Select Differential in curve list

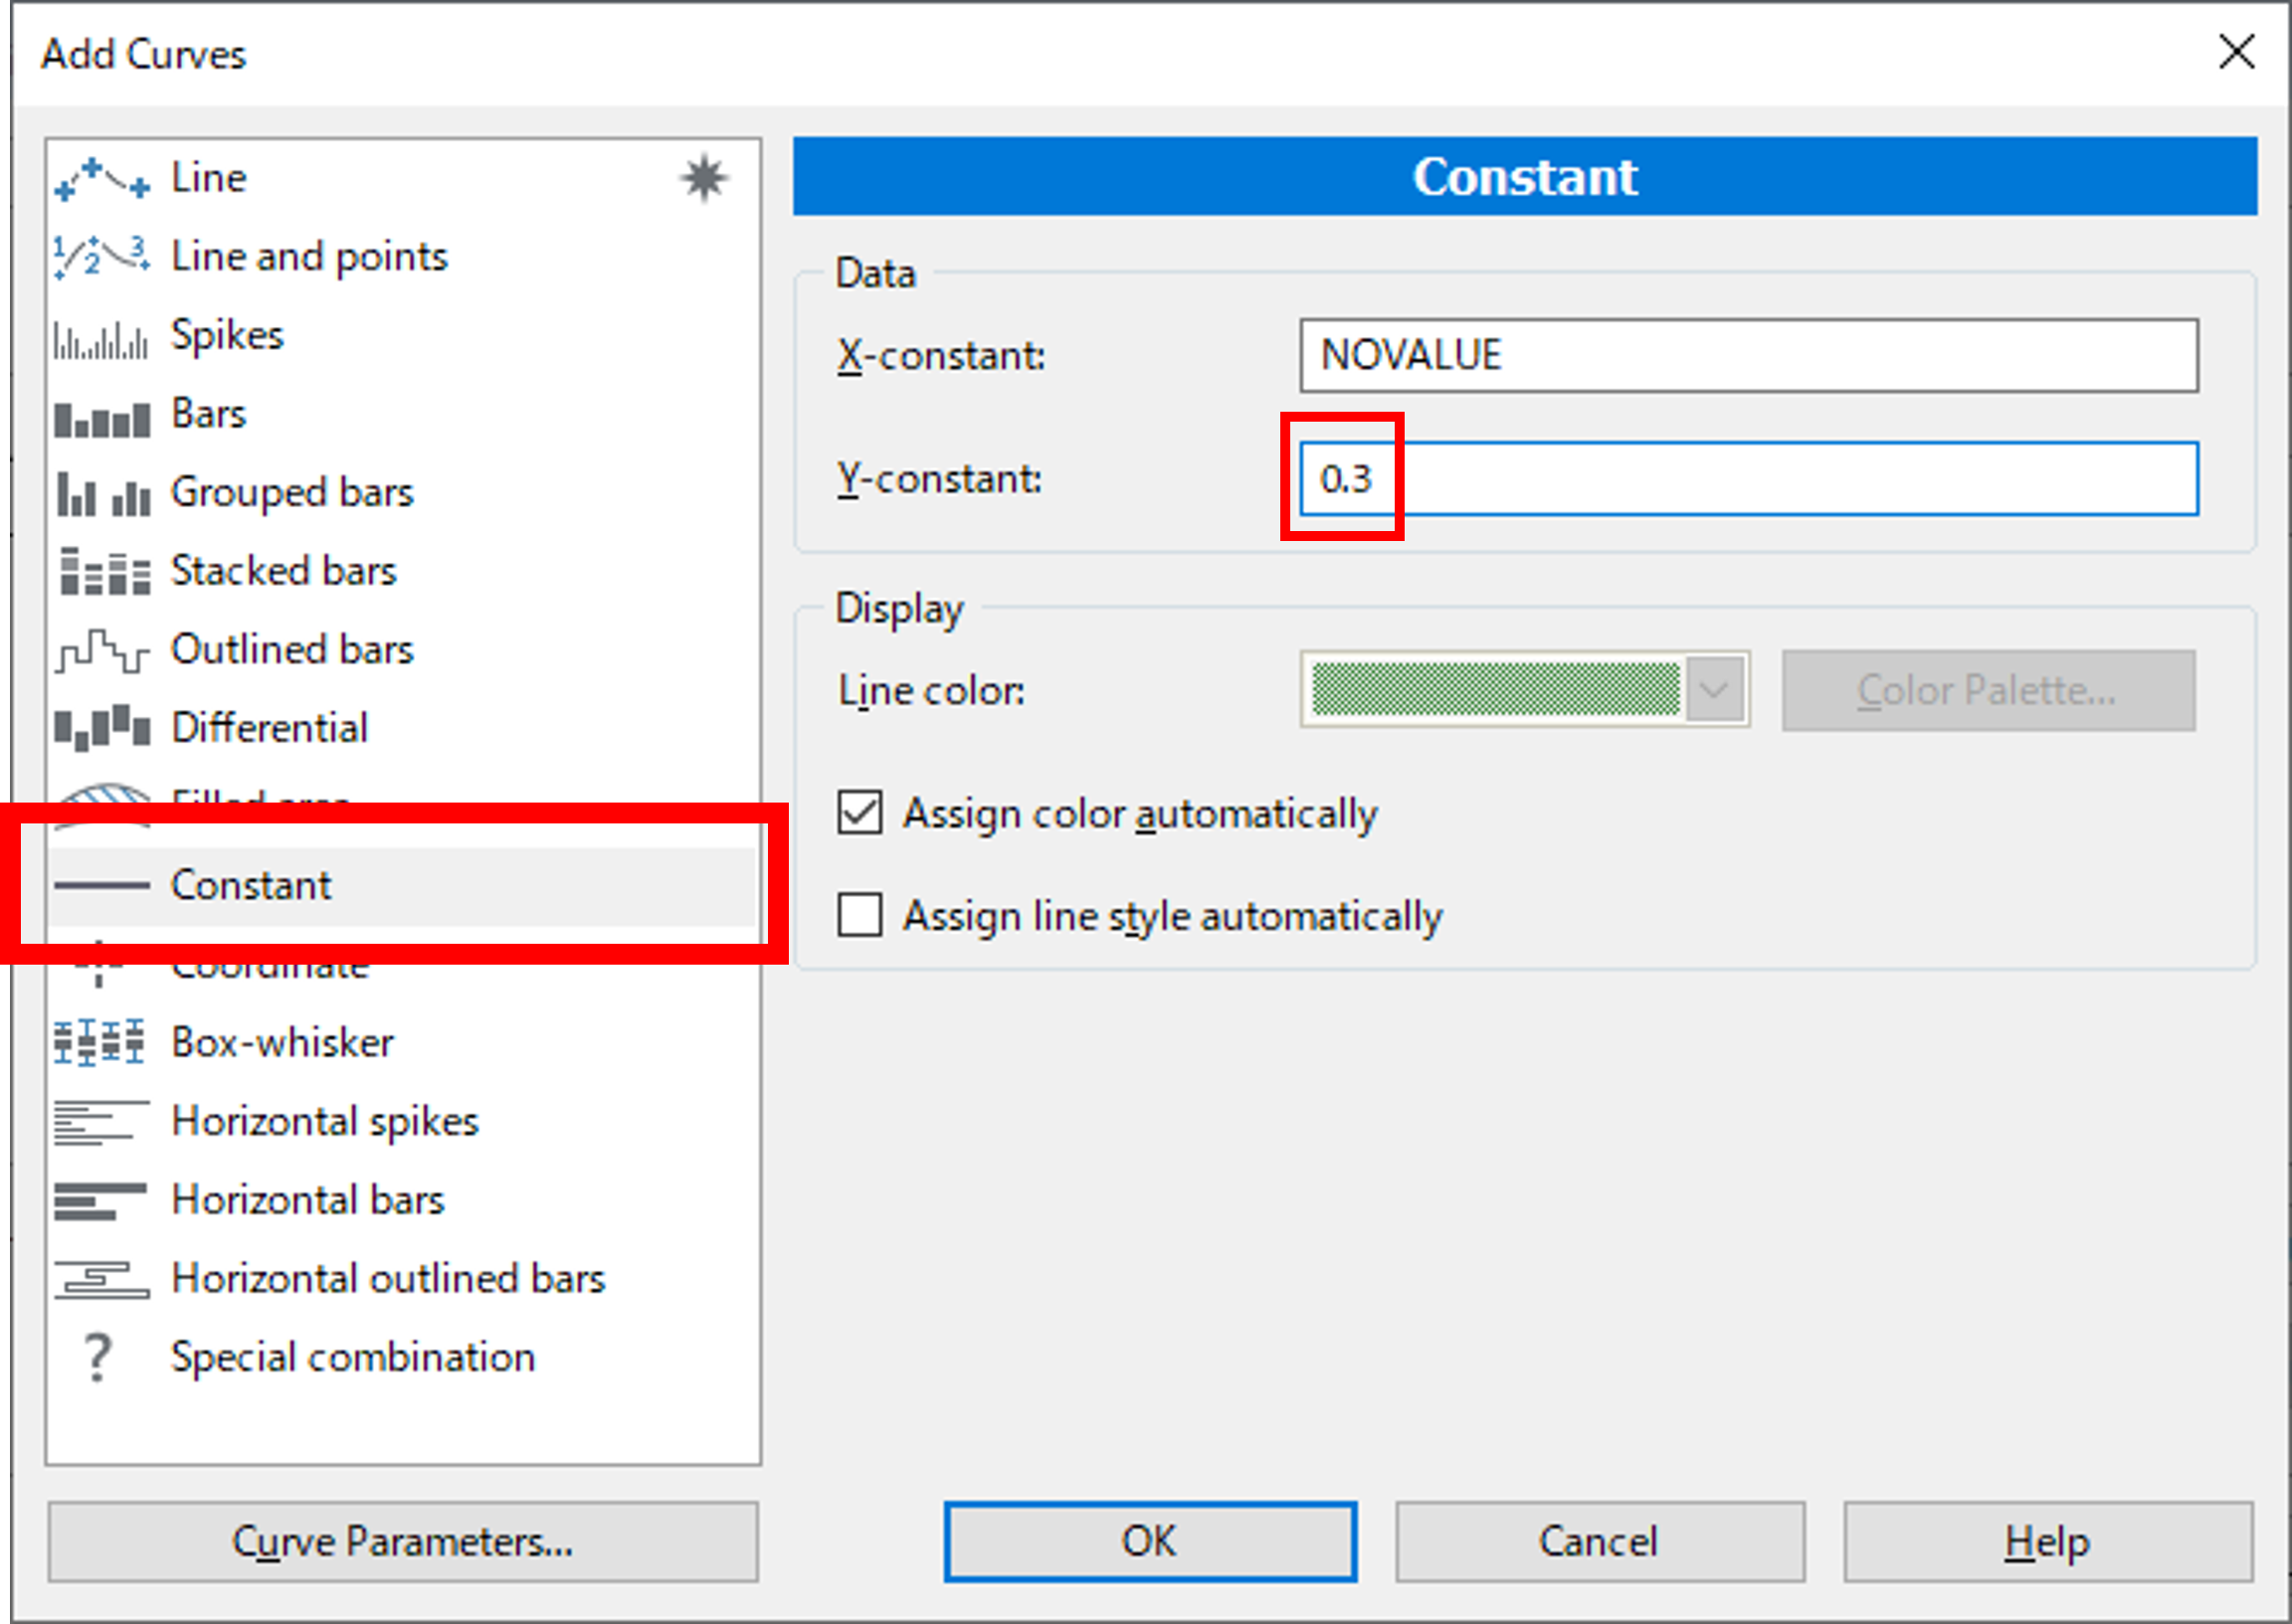click(x=269, y=728)
